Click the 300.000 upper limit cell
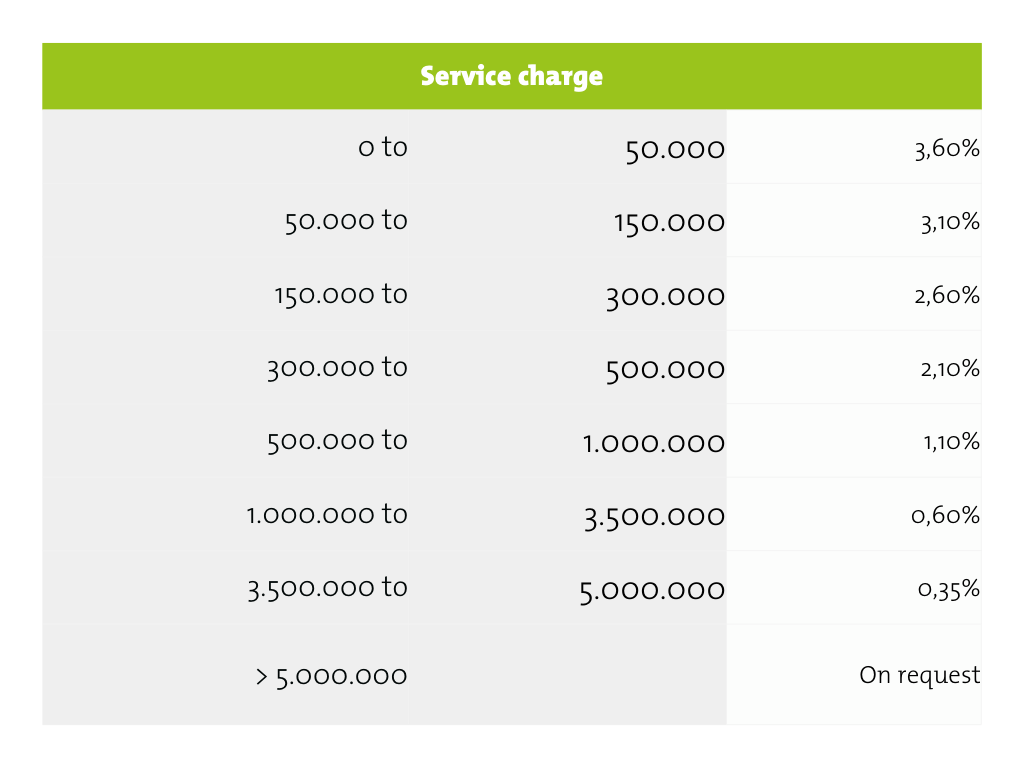1024x768 pixels. coord(665,297)
